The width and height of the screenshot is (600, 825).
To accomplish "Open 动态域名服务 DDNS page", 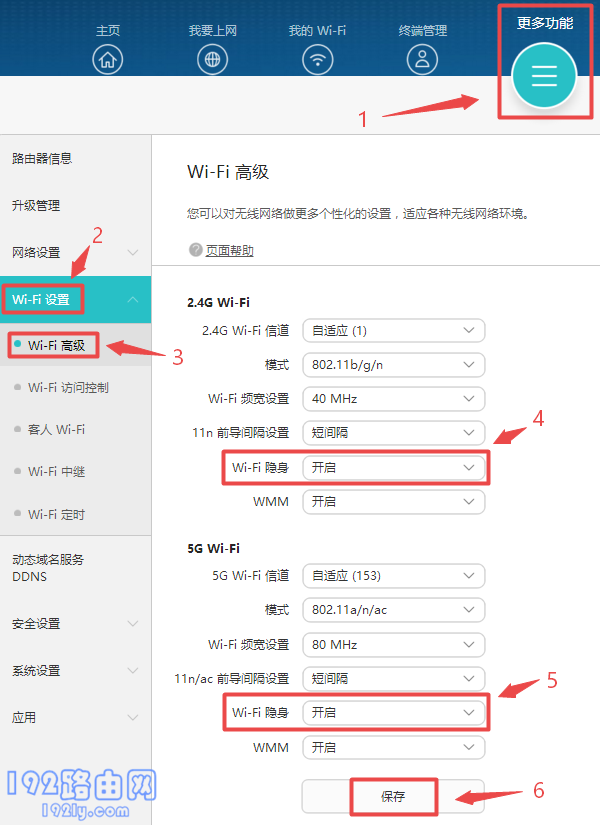I will point(48,568).
